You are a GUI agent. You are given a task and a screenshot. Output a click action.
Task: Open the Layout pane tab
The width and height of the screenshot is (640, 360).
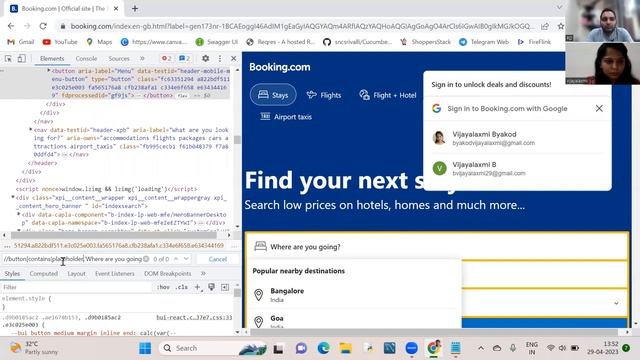coord(76,273)
